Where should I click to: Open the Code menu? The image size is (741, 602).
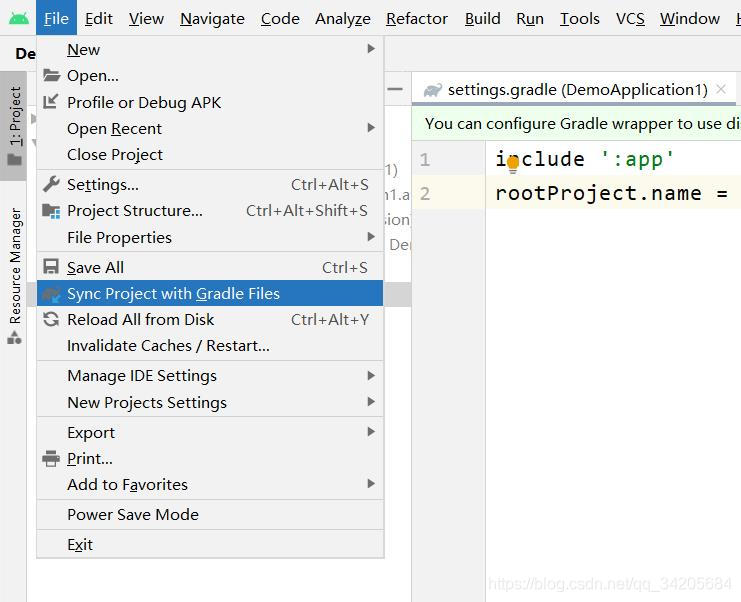point(280,18)
